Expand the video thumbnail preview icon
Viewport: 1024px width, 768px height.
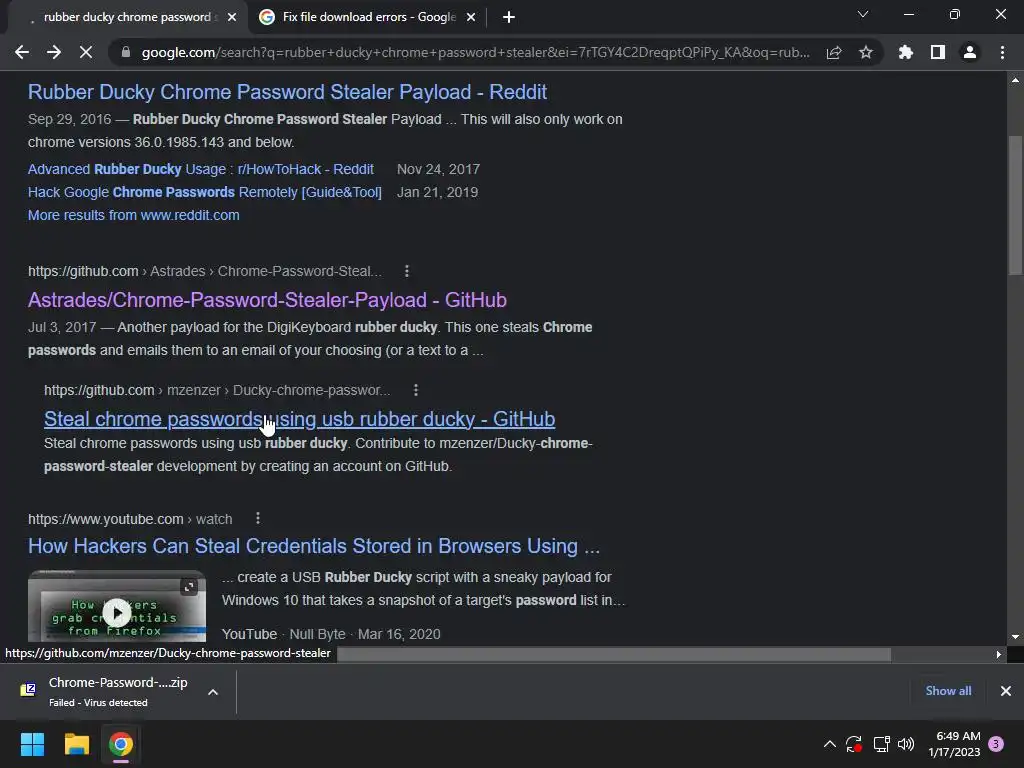pyautogui.click(x=189, y=586)
